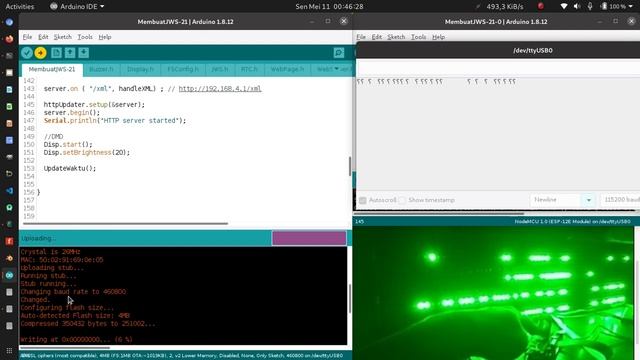640x360 pixels.
Task: Open Sketch menu in MembuatJWS-21-0 window
Action: point(396,37)
